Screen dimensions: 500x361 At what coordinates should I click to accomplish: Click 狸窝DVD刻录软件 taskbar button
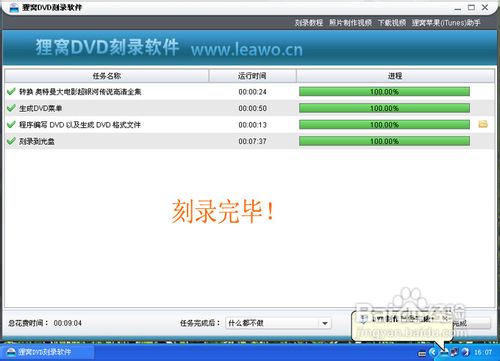[47, 352]
